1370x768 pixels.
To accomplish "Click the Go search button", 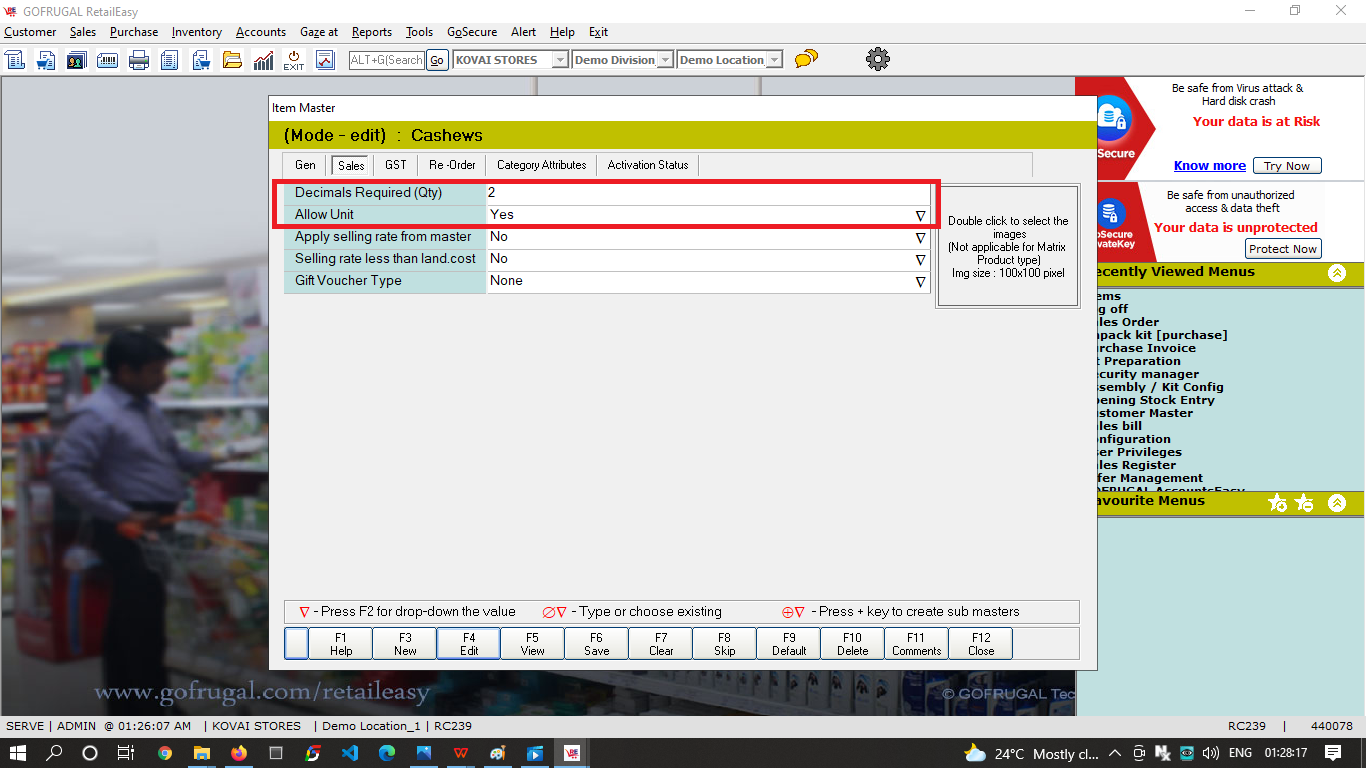I will tap(437, 60).
